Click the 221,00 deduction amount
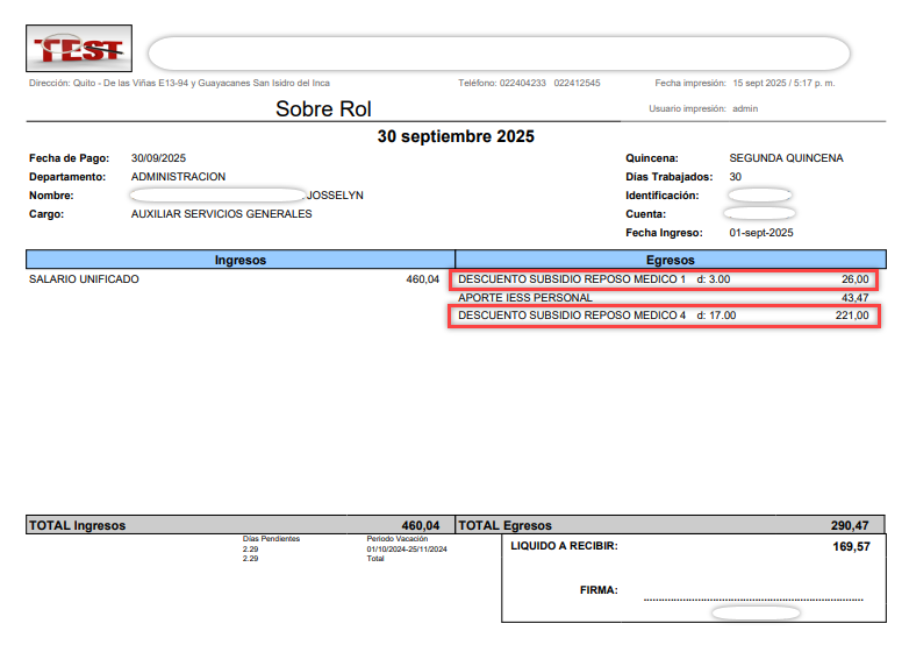 [x=852, y=315]
